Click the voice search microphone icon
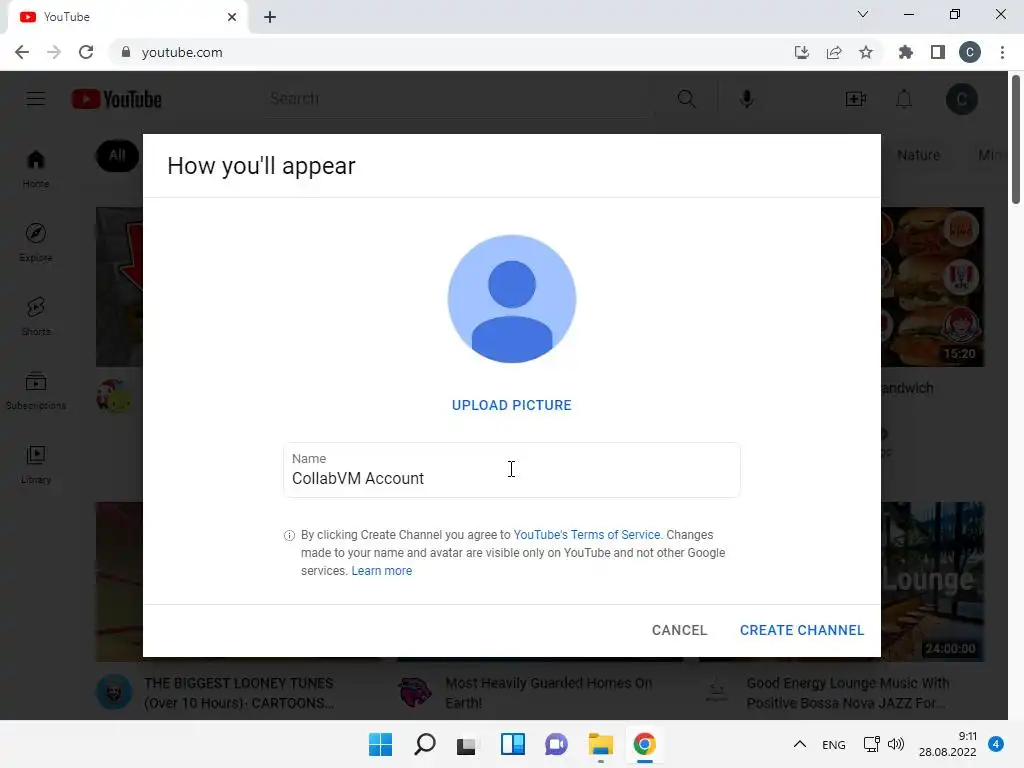The width and height of the screenshot is (1024, 768). [747, 99]
